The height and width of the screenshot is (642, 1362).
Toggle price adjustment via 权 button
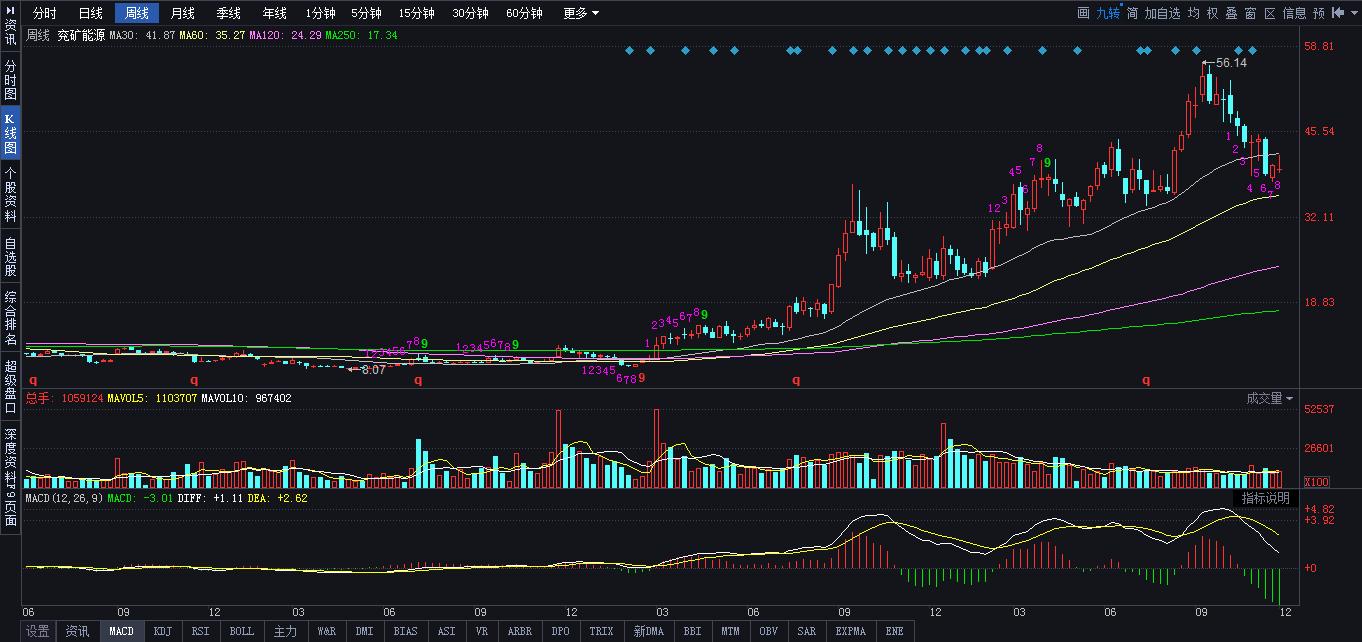[1212, 12]
